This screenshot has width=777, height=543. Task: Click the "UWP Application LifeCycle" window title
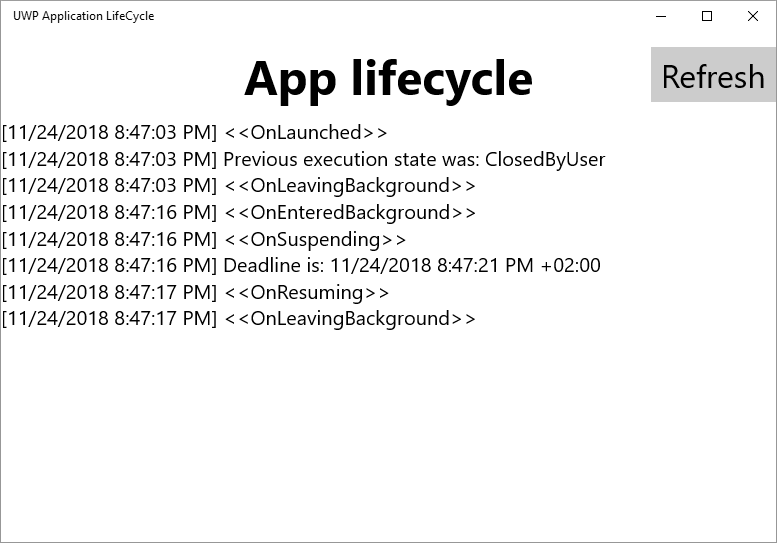pyautogui.click(x=84, y=16)
